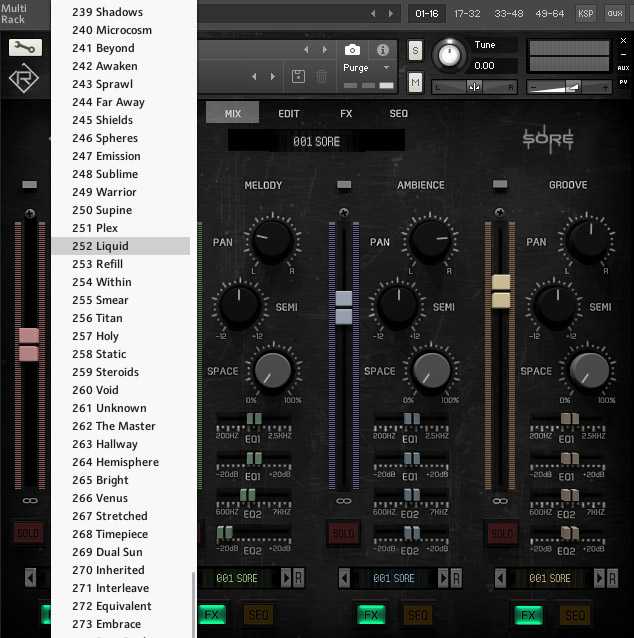Click the Groove channel volume fader
Viewport: 634px width, 638px height.
[x=501, y=291]
